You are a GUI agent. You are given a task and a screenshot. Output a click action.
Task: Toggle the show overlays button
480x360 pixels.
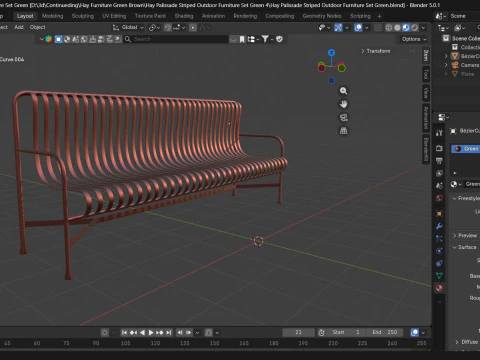click(x=358, y=28)
